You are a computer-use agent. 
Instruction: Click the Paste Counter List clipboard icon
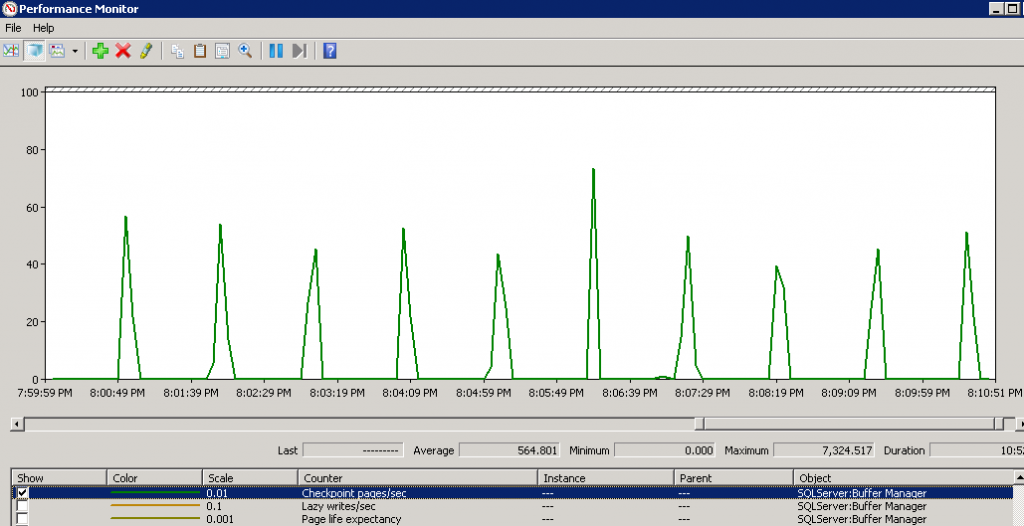[x=200, y=51]
